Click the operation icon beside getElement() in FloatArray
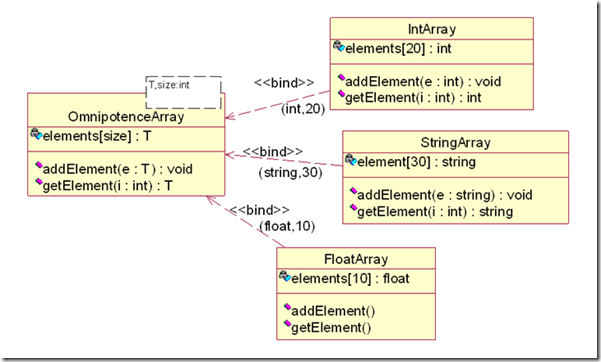 (x=287, y=324)
